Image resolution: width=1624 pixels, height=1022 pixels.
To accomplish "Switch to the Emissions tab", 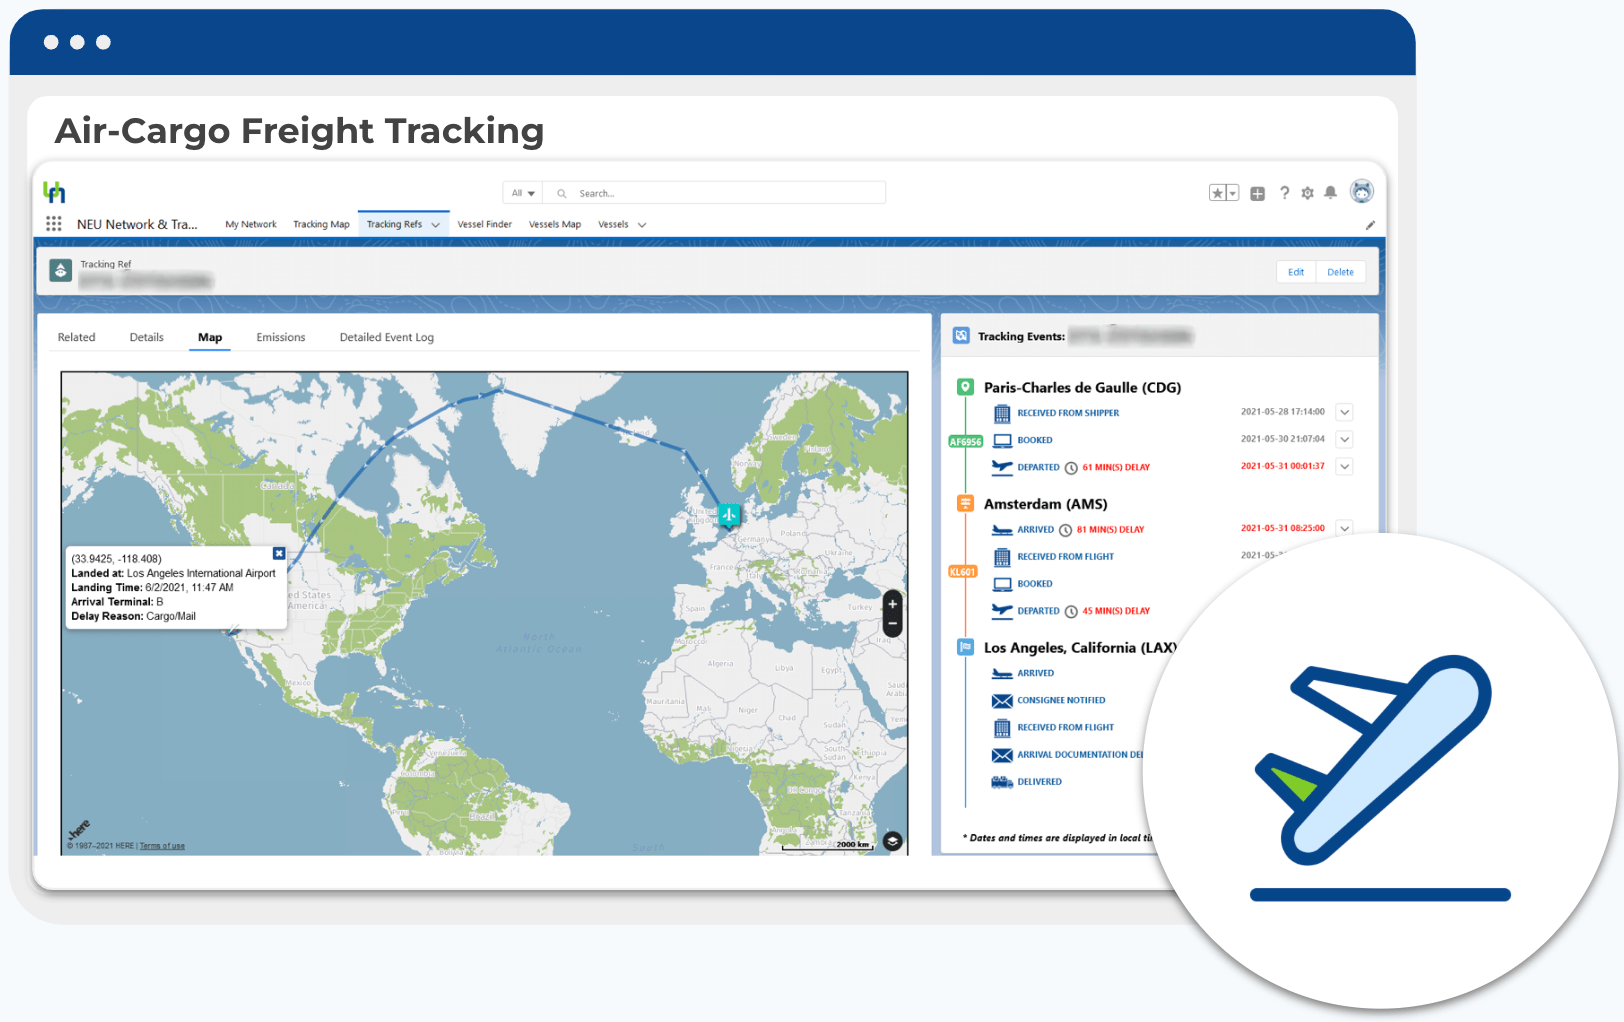I will point(281,338).
